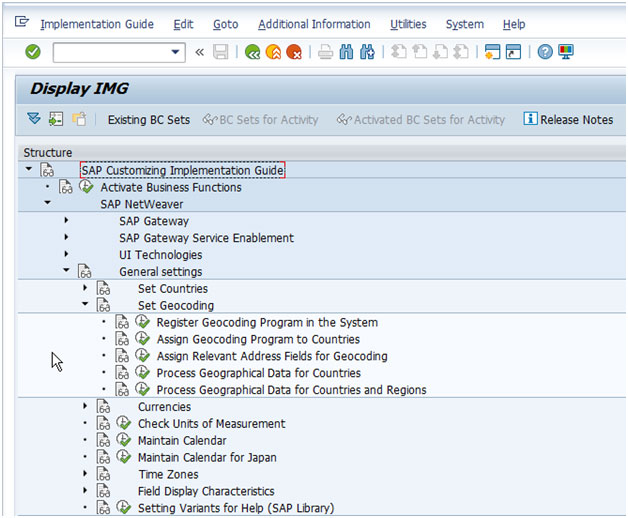628x518 pixels.
Task: Select Process Geographical Data for Countries and Regions
Action: pyautogui.click(x=292, y=390)
